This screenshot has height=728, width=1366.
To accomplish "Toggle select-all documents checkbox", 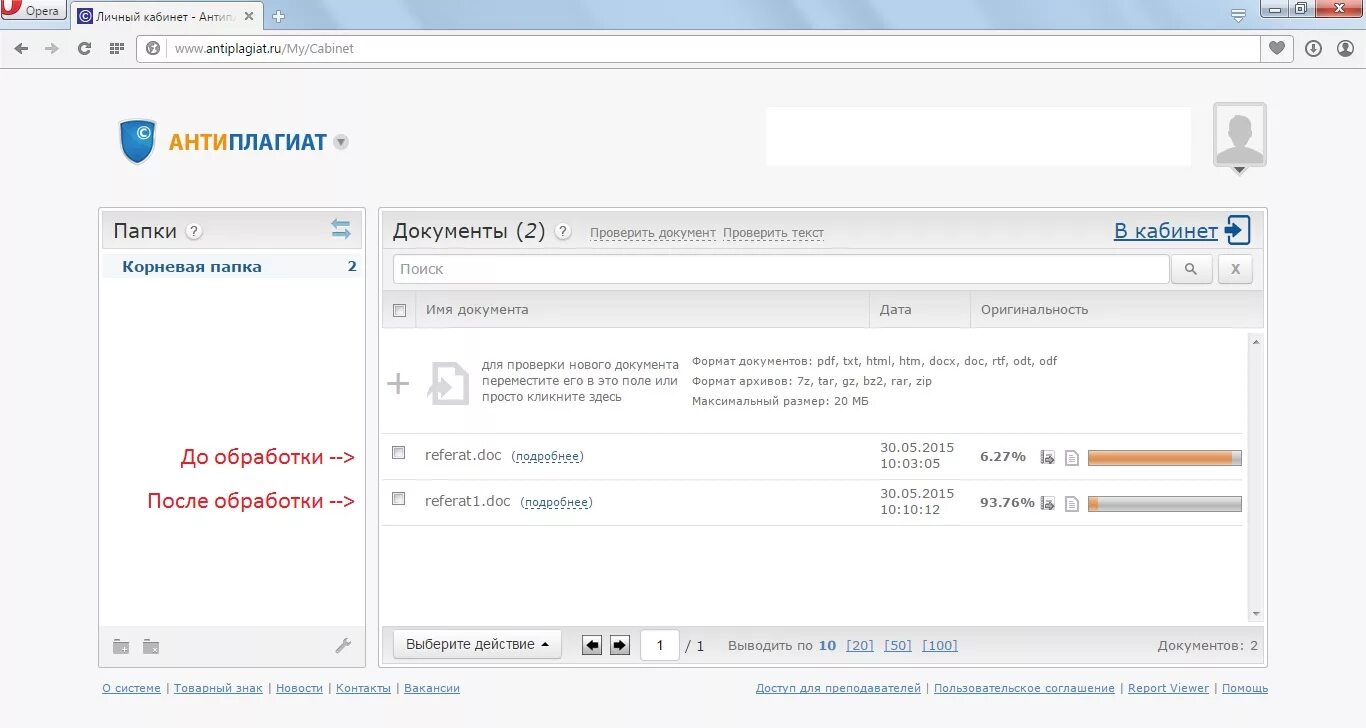I will point(400,310).
